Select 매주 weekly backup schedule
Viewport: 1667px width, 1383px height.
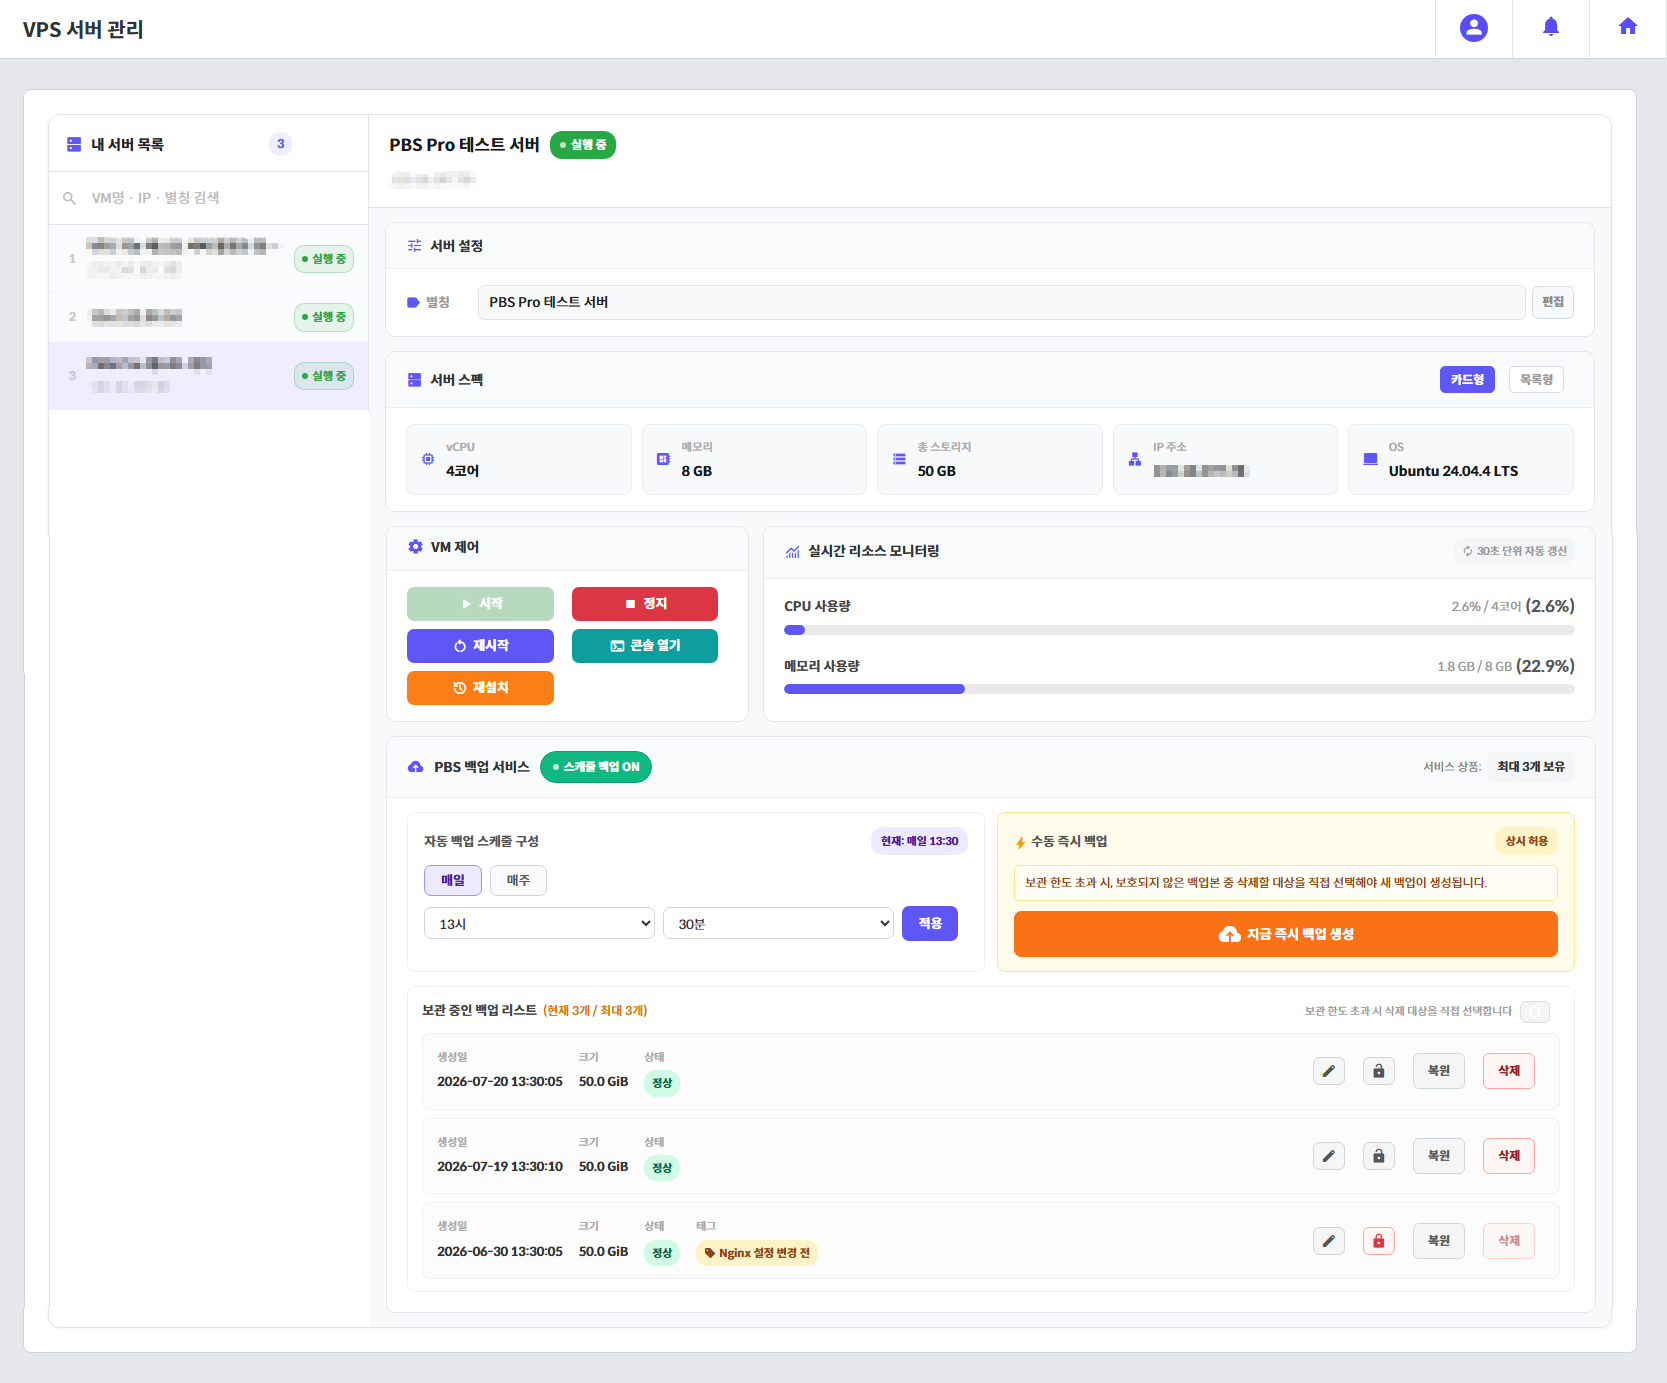(x=518, y=880)
